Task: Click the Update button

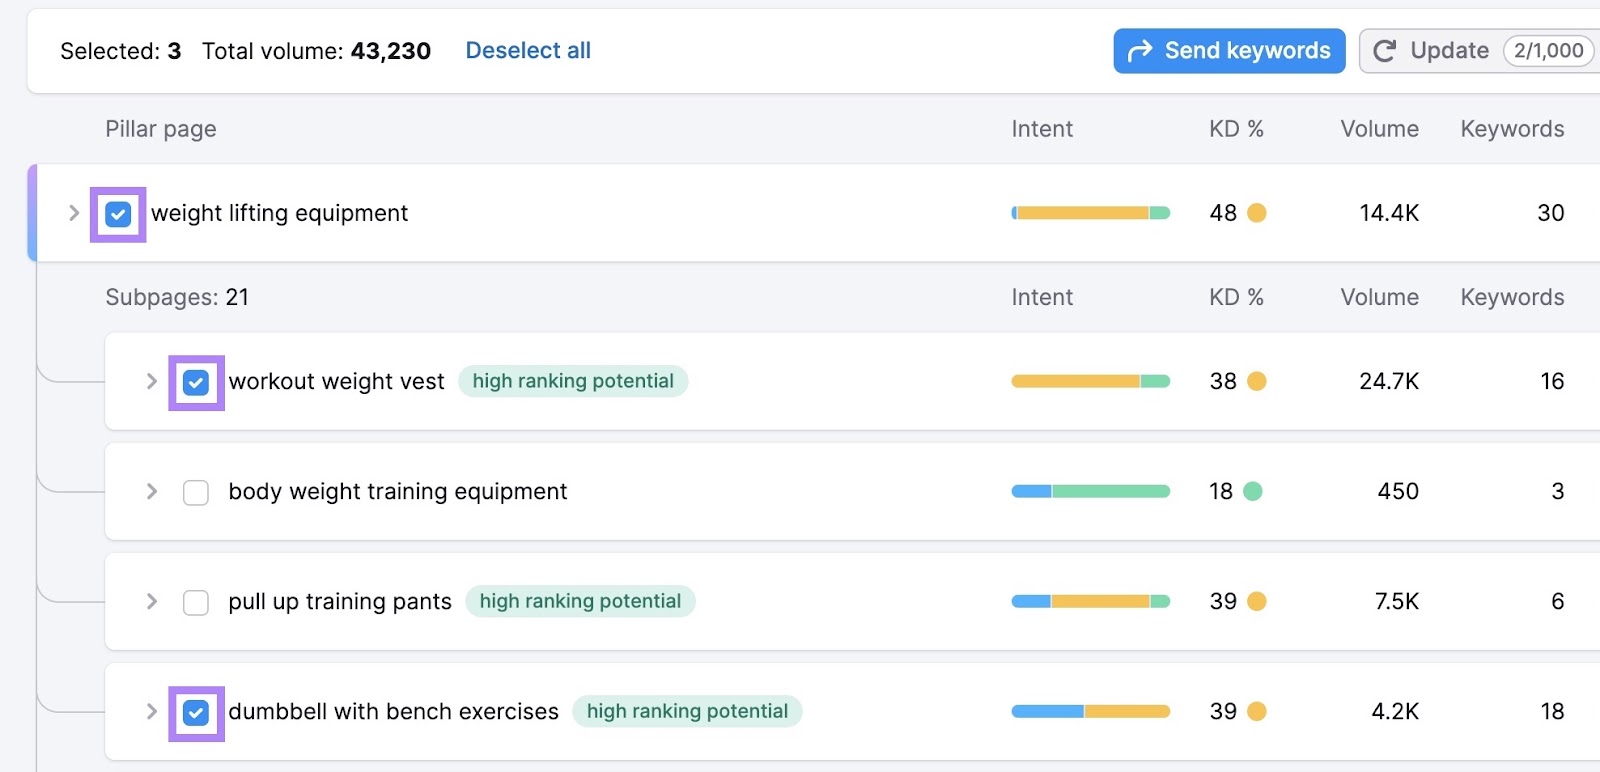Action: pos(1430,51)
